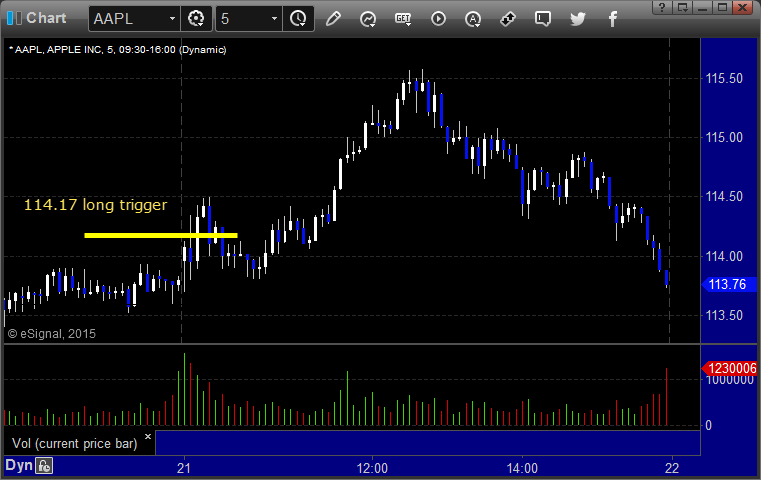
Task: Click the circular play replay button
Action: coord(438,19)
